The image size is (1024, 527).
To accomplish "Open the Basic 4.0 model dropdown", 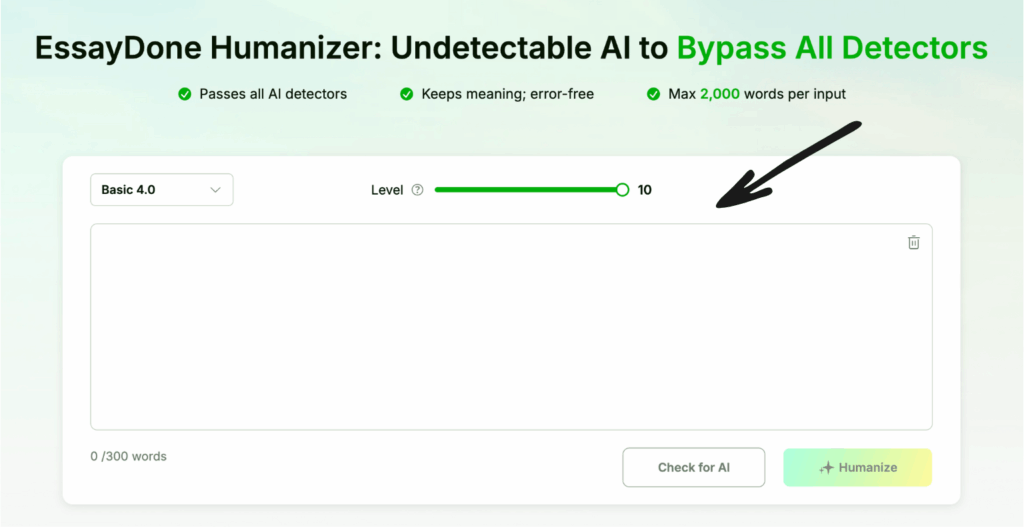I will (161, 190).
